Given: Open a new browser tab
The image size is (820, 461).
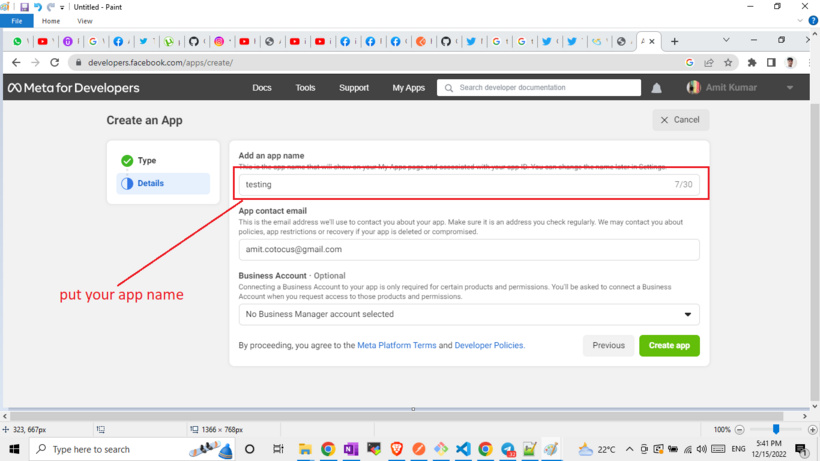Looking at the screenshot, I should tap(674, 41).
